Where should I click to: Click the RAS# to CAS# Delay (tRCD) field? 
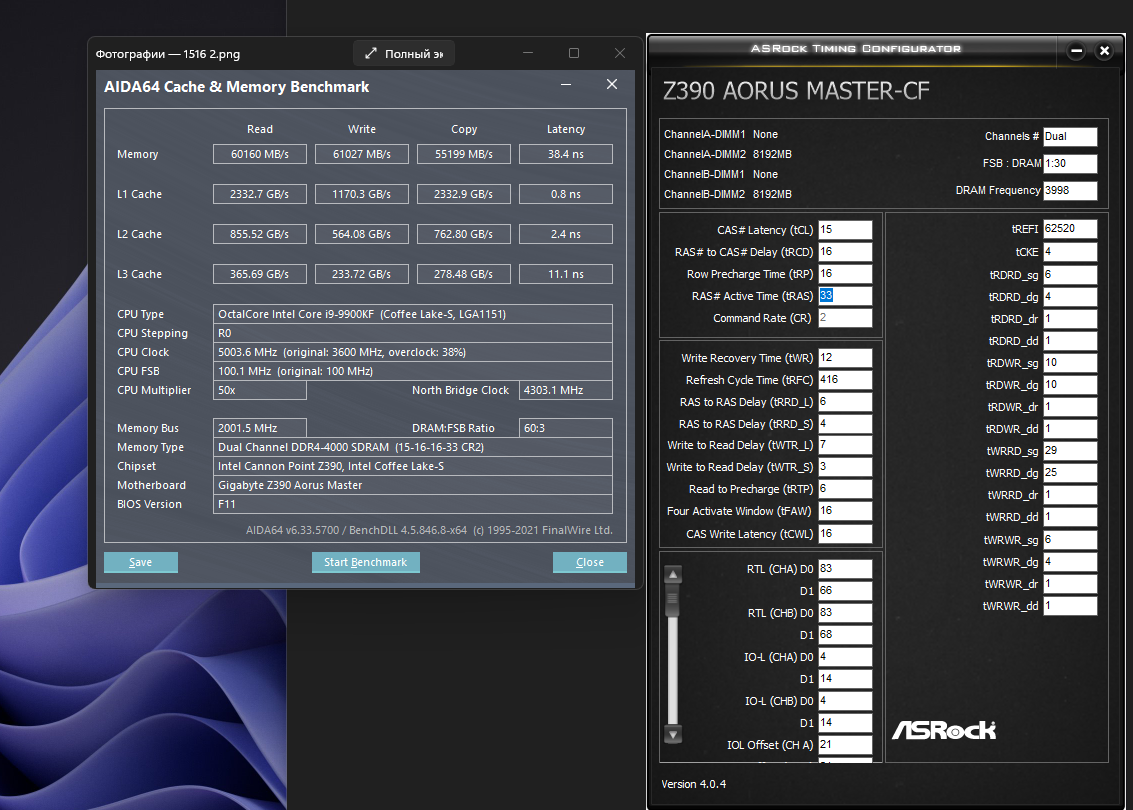coord(845,251)
